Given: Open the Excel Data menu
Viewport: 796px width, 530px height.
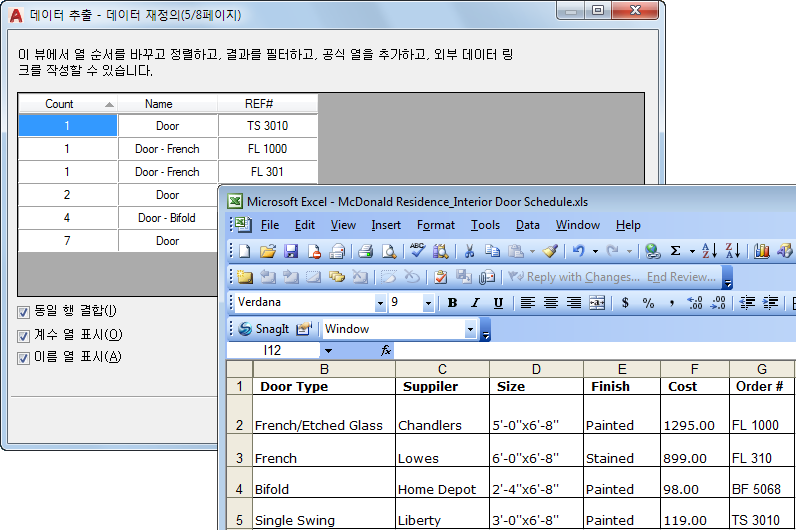Looking at the screenshot, I should tap(527, 225).
